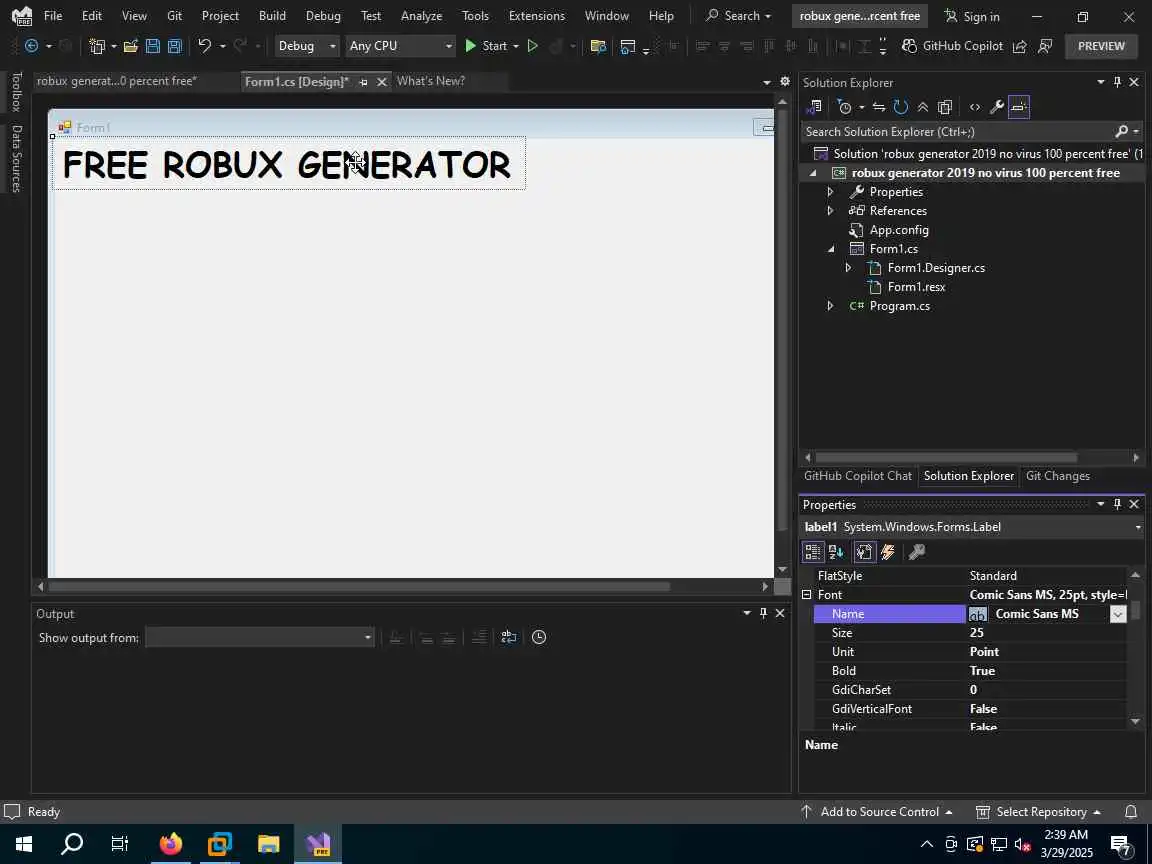Screen dimensions: 1152x864
Task: Toggle auto-hide pin on Properties panel
Action: pos(1117,504)
